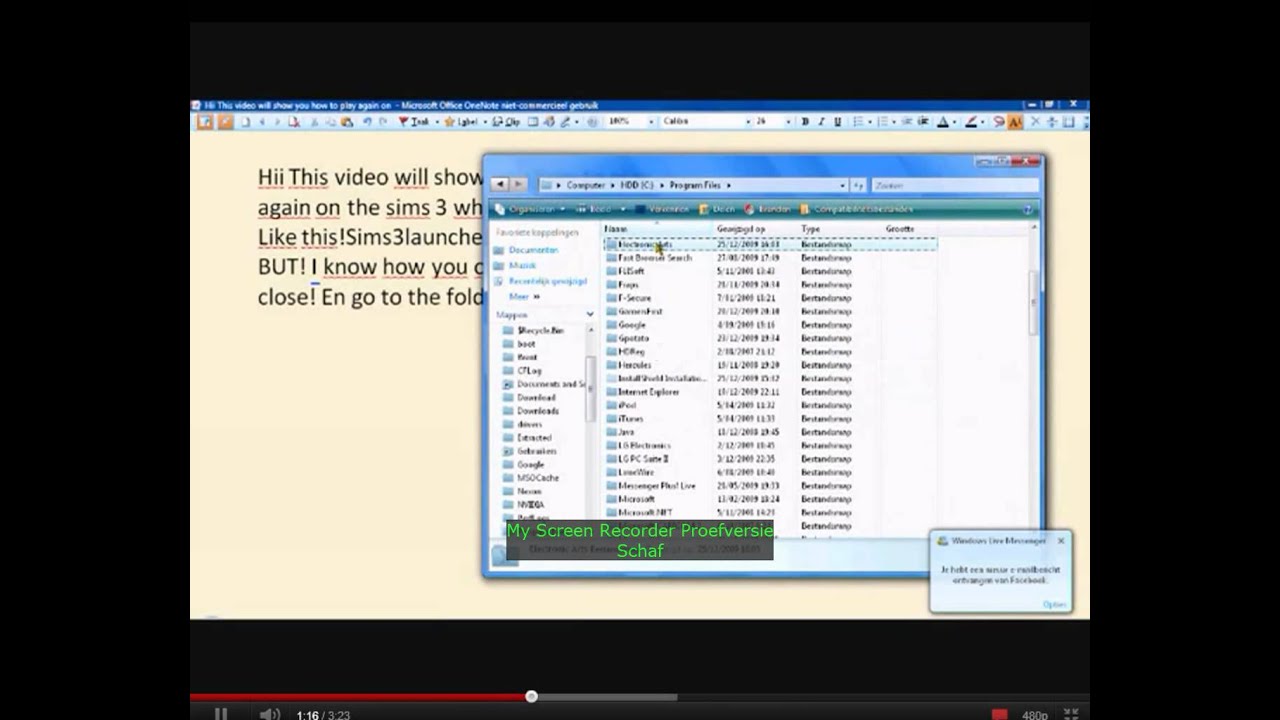Image resolution: width=1280 pixels, height=720 pixels.
Task: Sort by the Type column header
Action: coord(840,229)
